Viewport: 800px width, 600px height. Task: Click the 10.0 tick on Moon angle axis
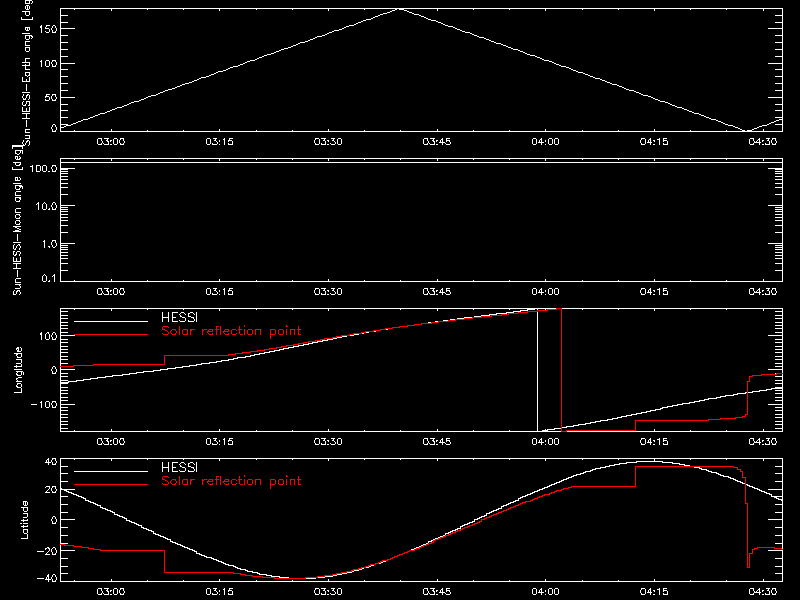[x=46, y=206]
